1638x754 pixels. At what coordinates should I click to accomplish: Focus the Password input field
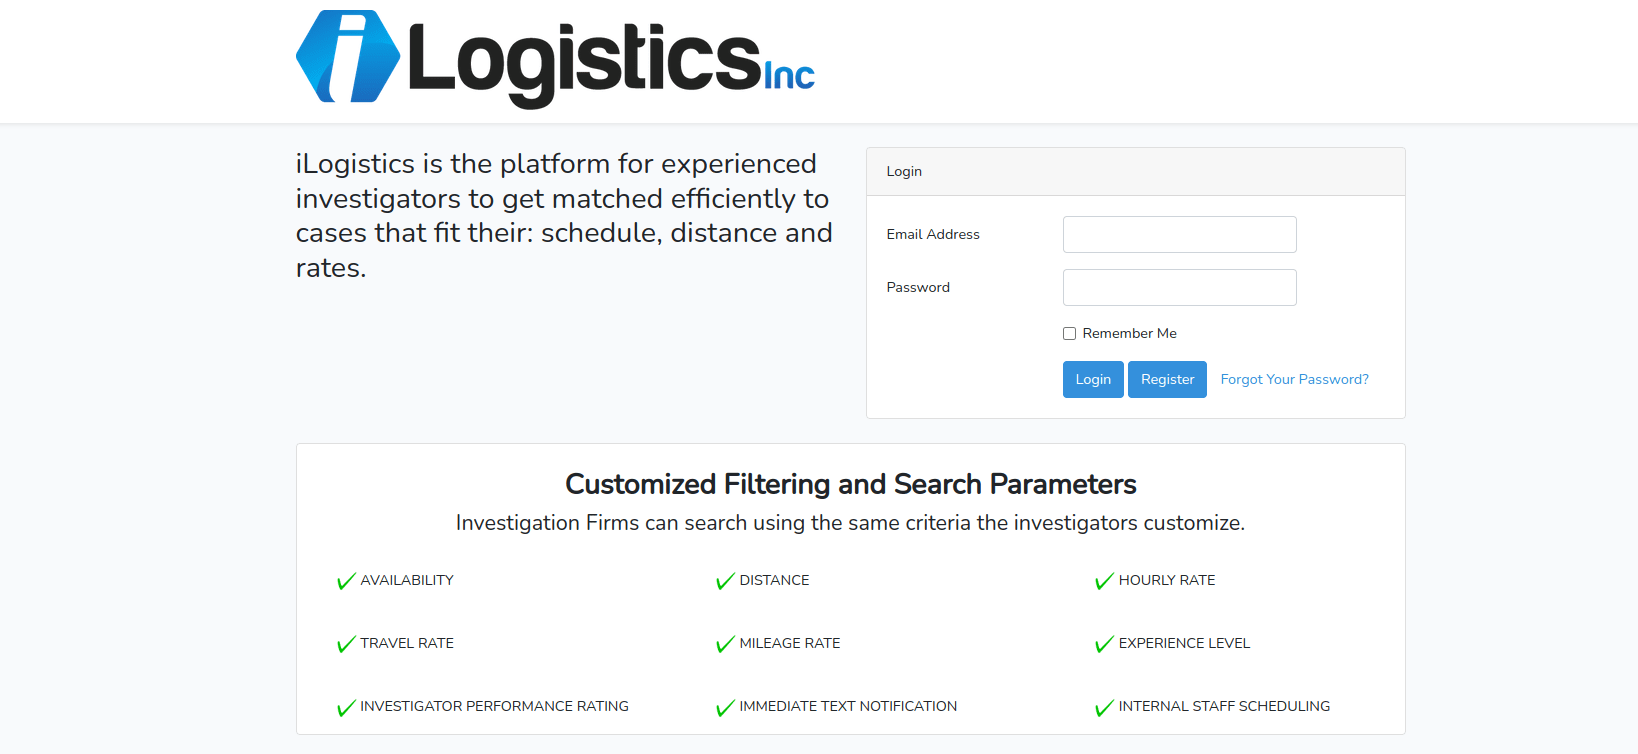[1179, 287]
